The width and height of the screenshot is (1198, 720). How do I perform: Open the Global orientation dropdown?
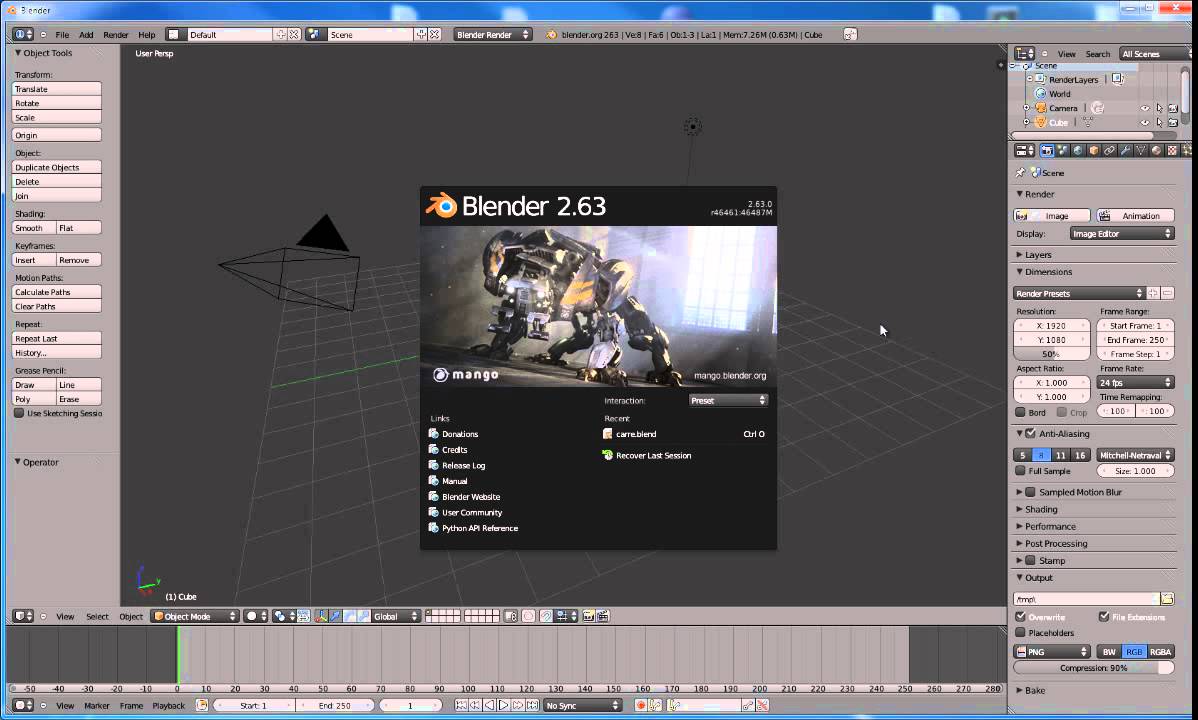click(x=396, y=616)
